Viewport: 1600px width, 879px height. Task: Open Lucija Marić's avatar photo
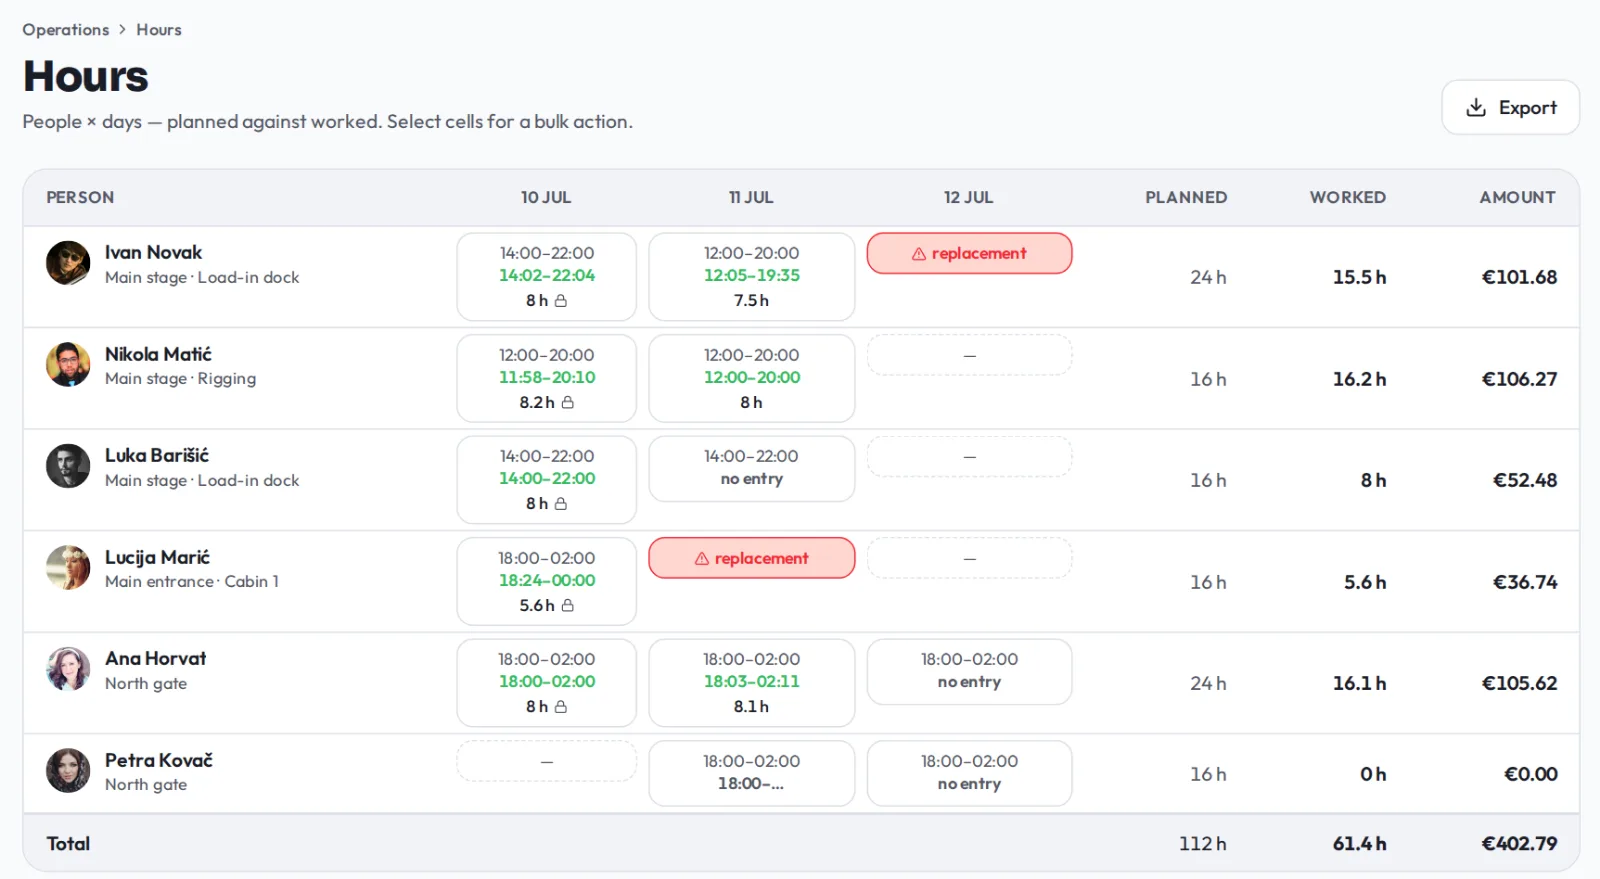tap(68, 567)
